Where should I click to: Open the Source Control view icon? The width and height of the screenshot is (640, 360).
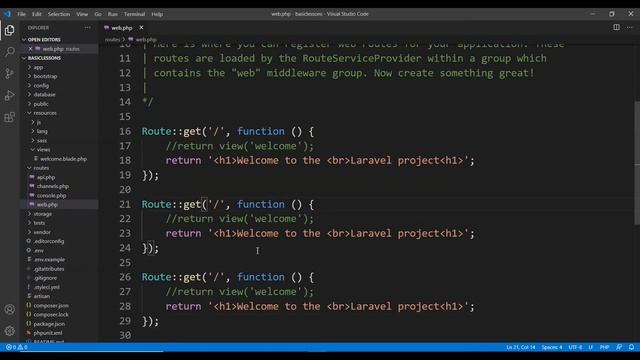9,73
